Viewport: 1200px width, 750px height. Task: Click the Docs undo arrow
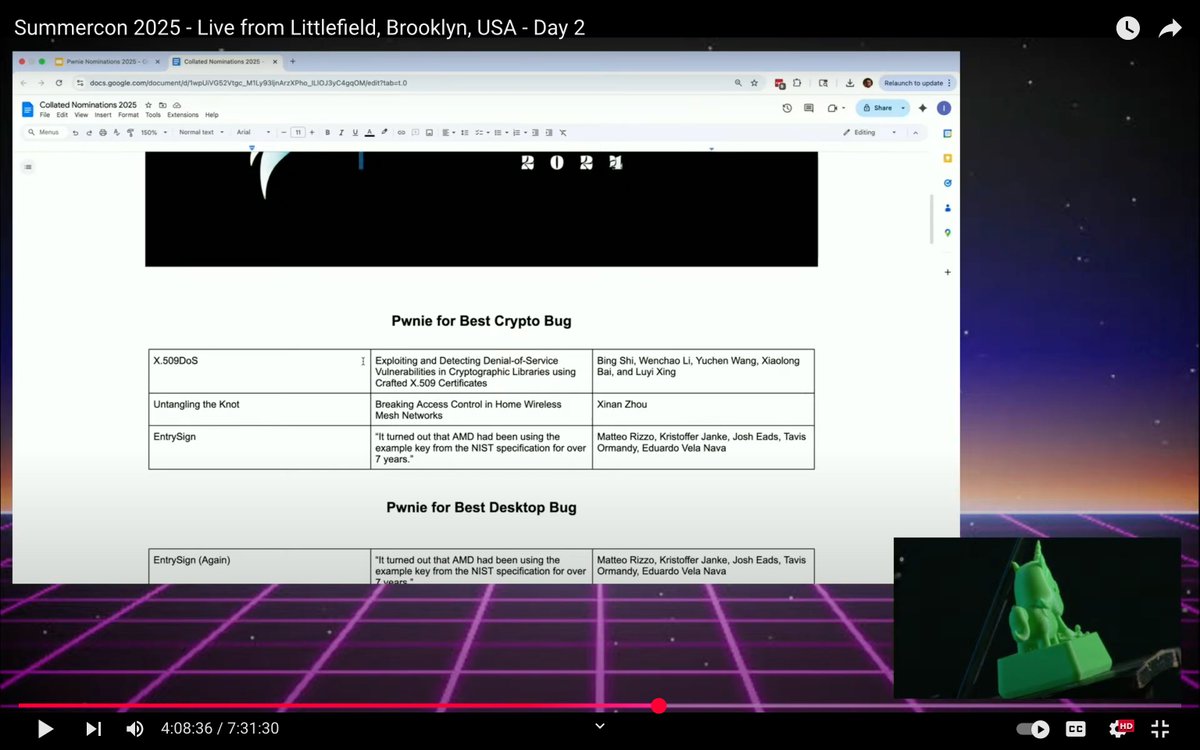point(75,132)
